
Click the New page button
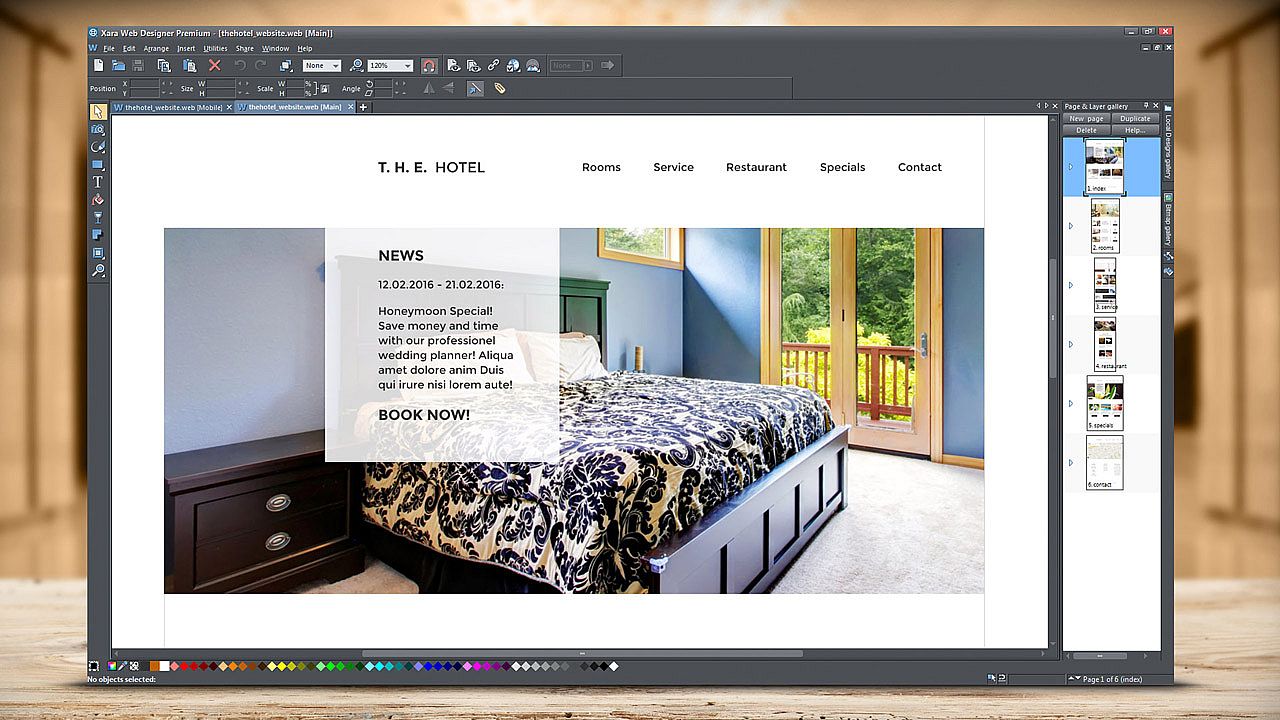pyautogui.click(x=1086, y=118)
